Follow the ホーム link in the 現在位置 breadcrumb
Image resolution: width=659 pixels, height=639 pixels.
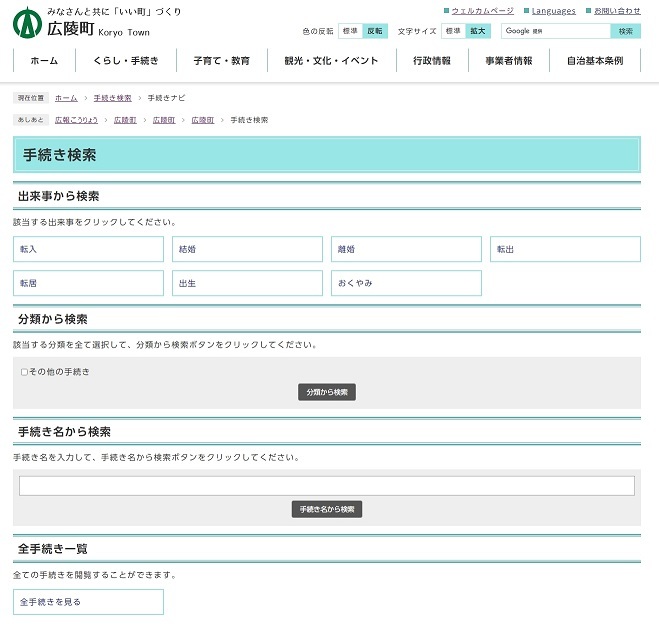[x=66, y=98]
